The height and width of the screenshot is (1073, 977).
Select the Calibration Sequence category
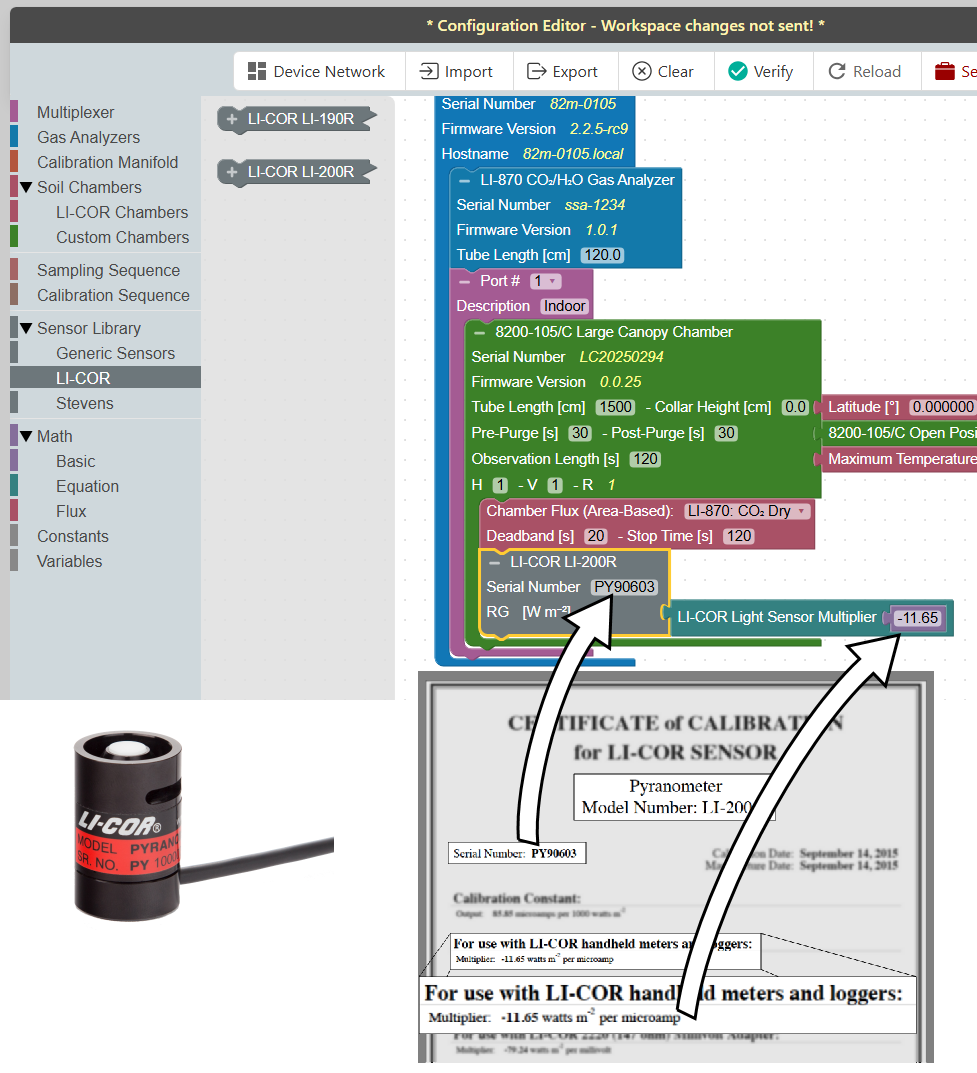113,295
